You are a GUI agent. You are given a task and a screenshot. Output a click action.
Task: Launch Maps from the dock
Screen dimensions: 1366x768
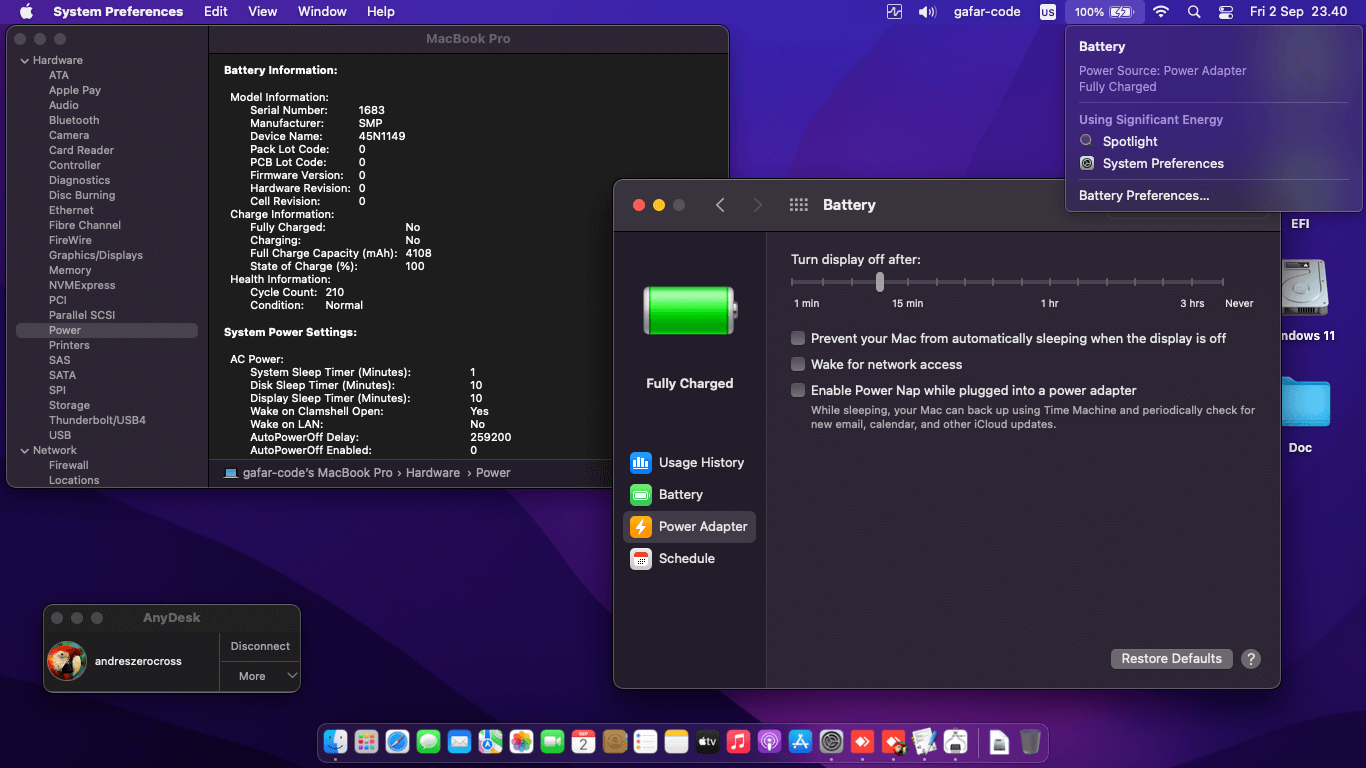pos(490,742)
